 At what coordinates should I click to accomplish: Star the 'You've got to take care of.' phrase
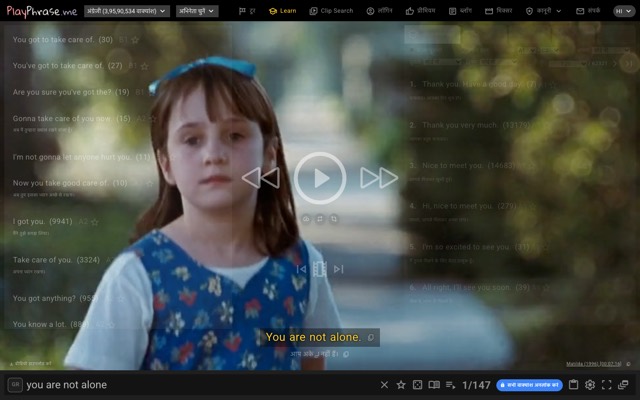tap(144, 66)
